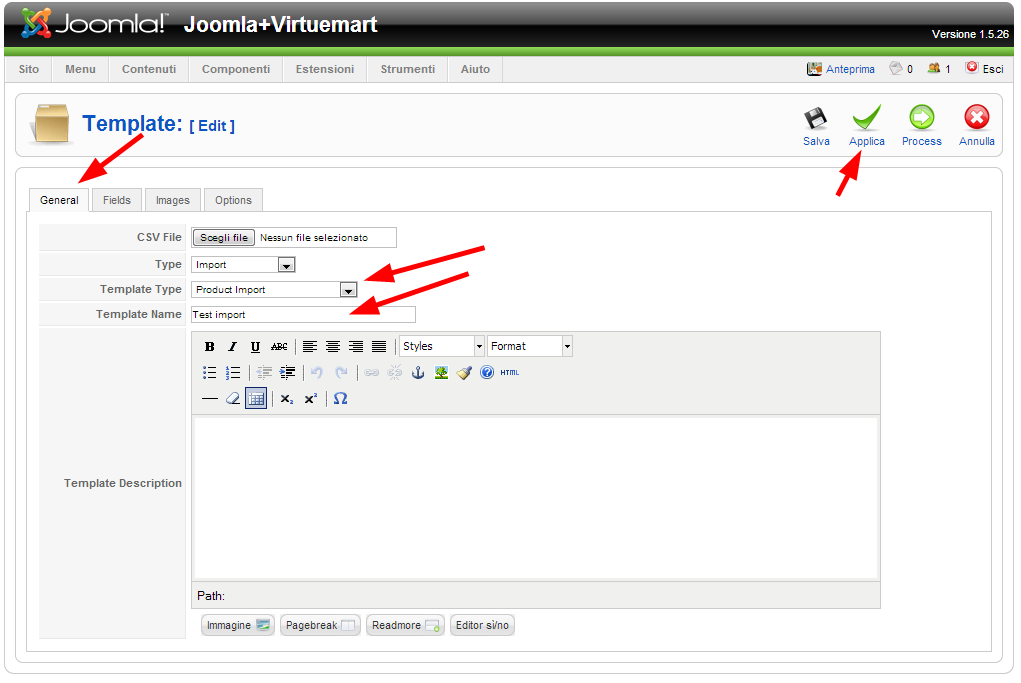The width and height of the screenshot is (1021, 683).
Task: Click the Outdent icon
Action: coord(264,373)
